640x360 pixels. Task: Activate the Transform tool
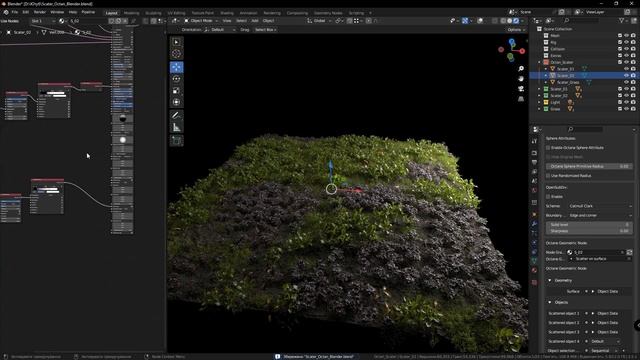click(x=176, y=102)
